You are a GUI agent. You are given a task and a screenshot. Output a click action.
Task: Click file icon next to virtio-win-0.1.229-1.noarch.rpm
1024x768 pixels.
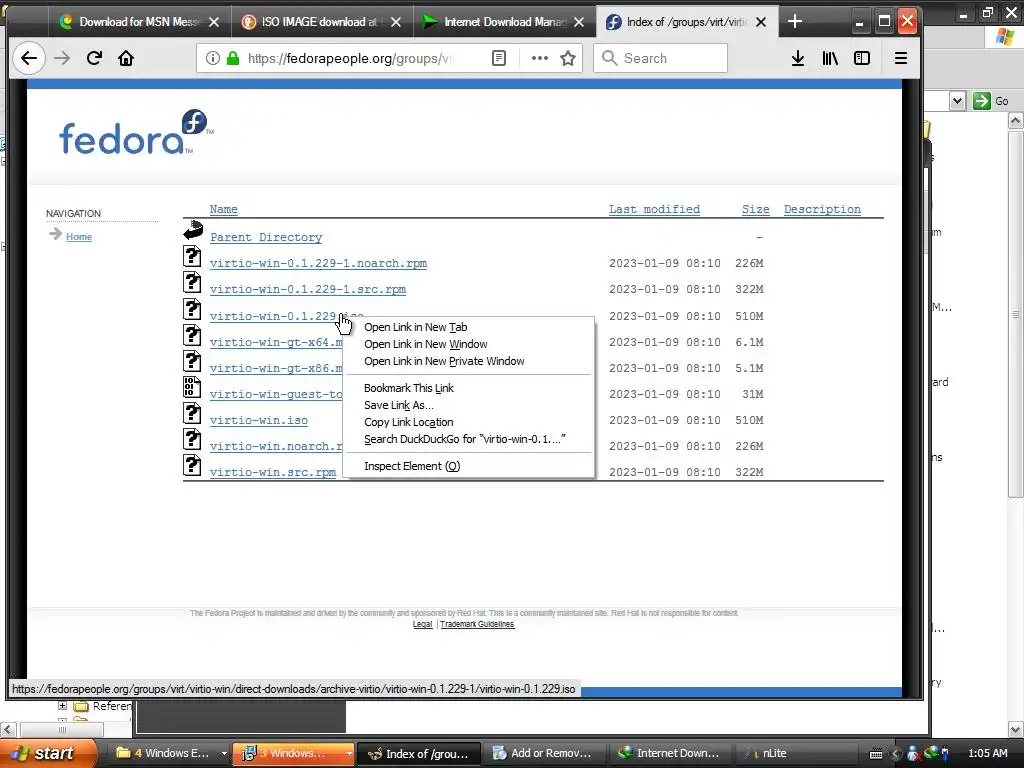point(192,256)
